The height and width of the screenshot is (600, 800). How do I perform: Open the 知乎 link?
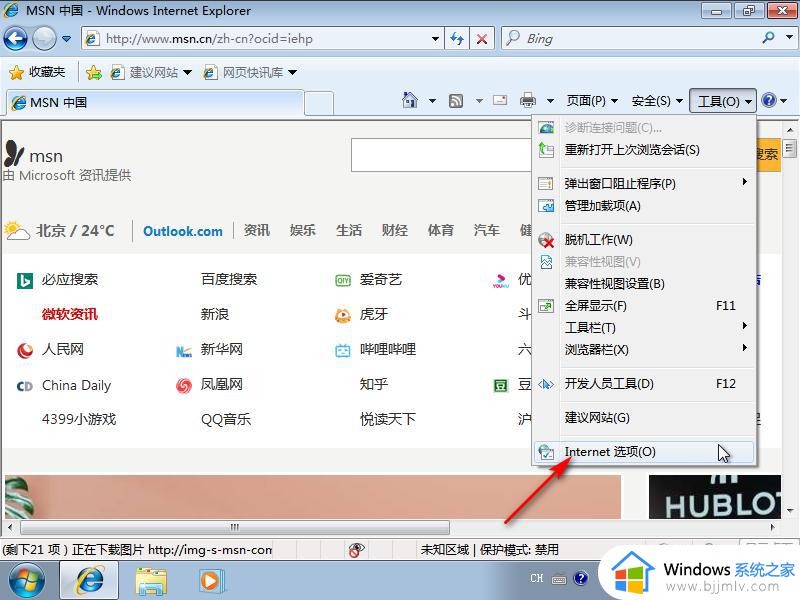pyautogui.click(x=373, y=384)
